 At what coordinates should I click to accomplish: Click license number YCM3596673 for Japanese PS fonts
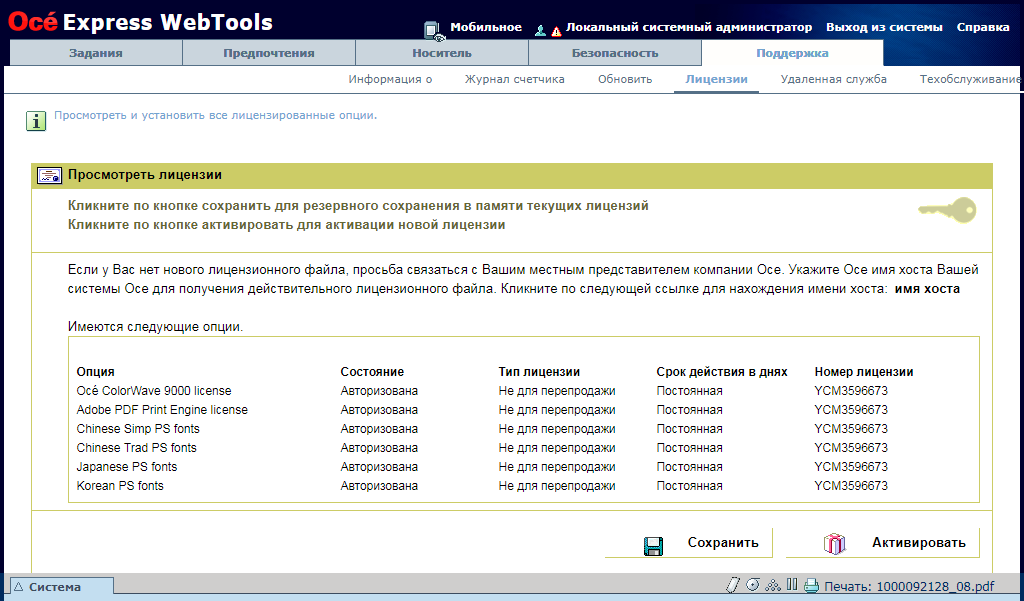click(x=851, y=466)
